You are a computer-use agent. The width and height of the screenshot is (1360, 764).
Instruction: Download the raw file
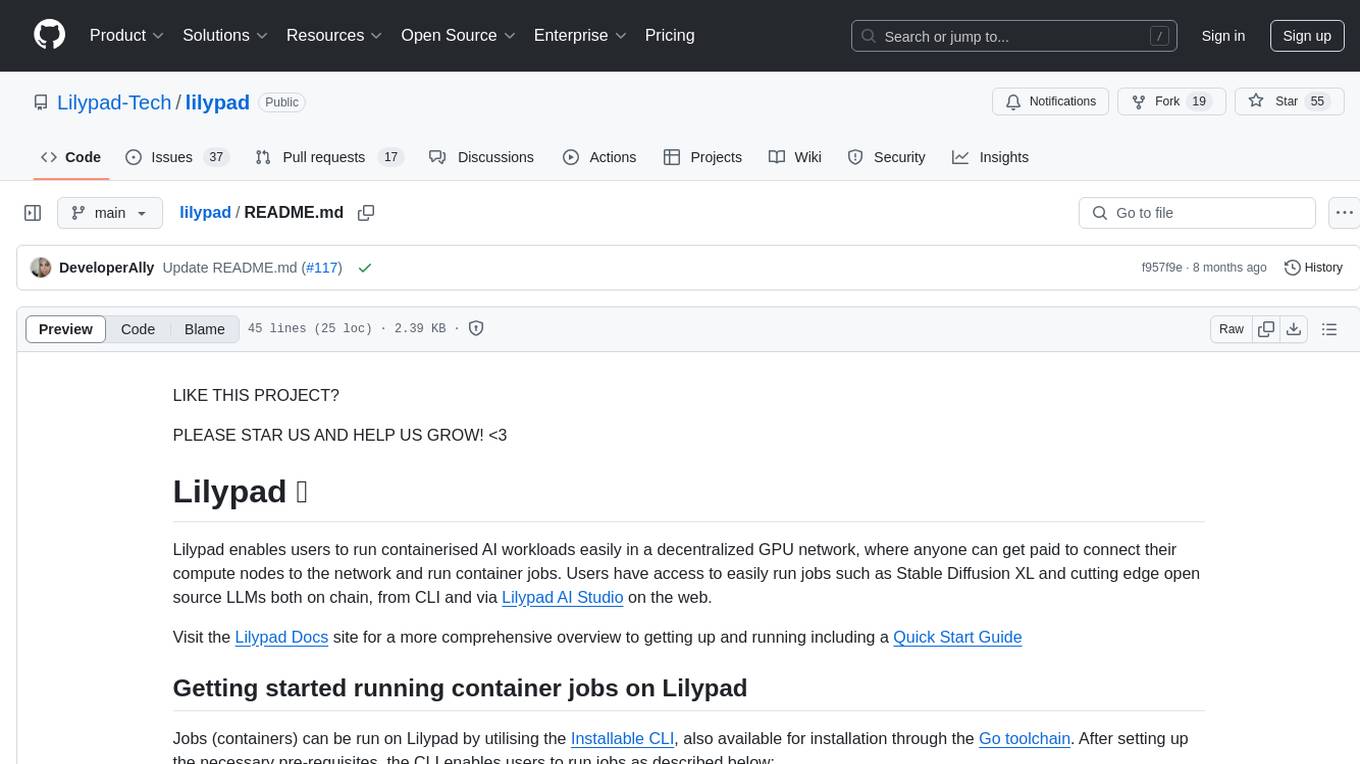[1293, 329]
